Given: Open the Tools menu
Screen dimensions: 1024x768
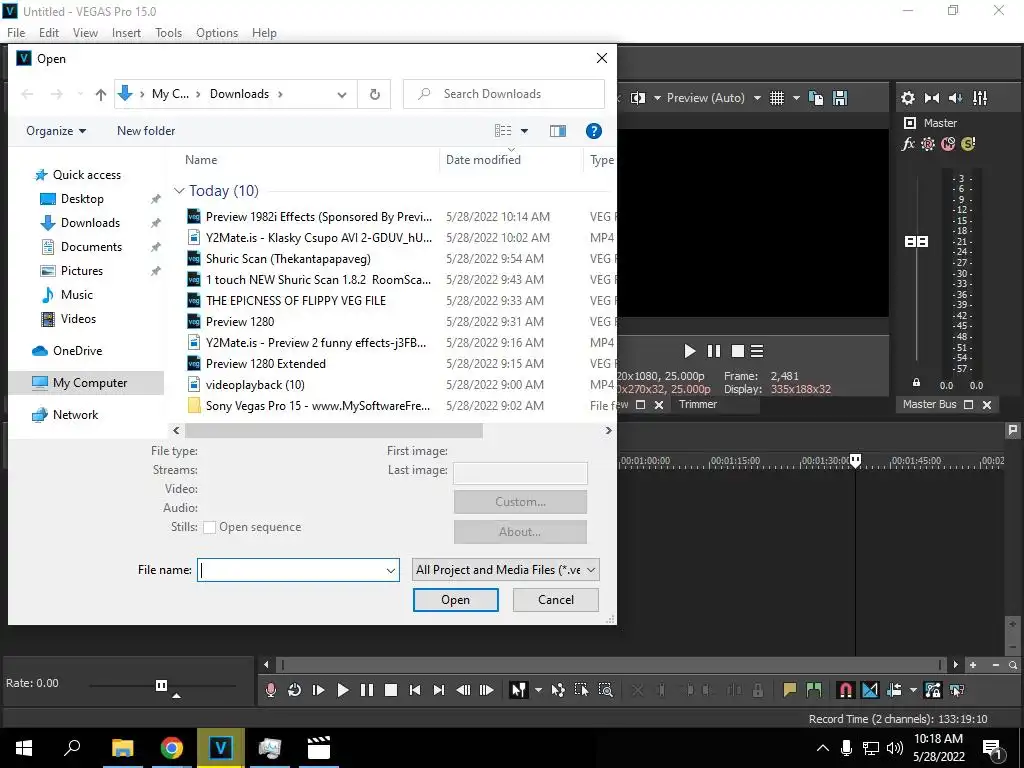Looking at the screenshot, I should [168, 33].
